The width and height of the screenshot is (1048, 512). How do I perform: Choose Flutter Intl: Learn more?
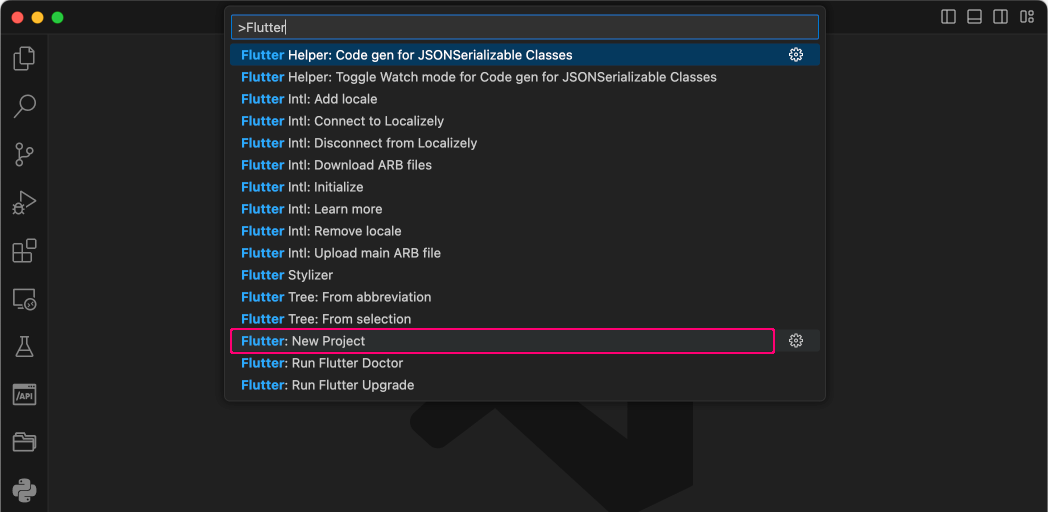coord(525,209)
